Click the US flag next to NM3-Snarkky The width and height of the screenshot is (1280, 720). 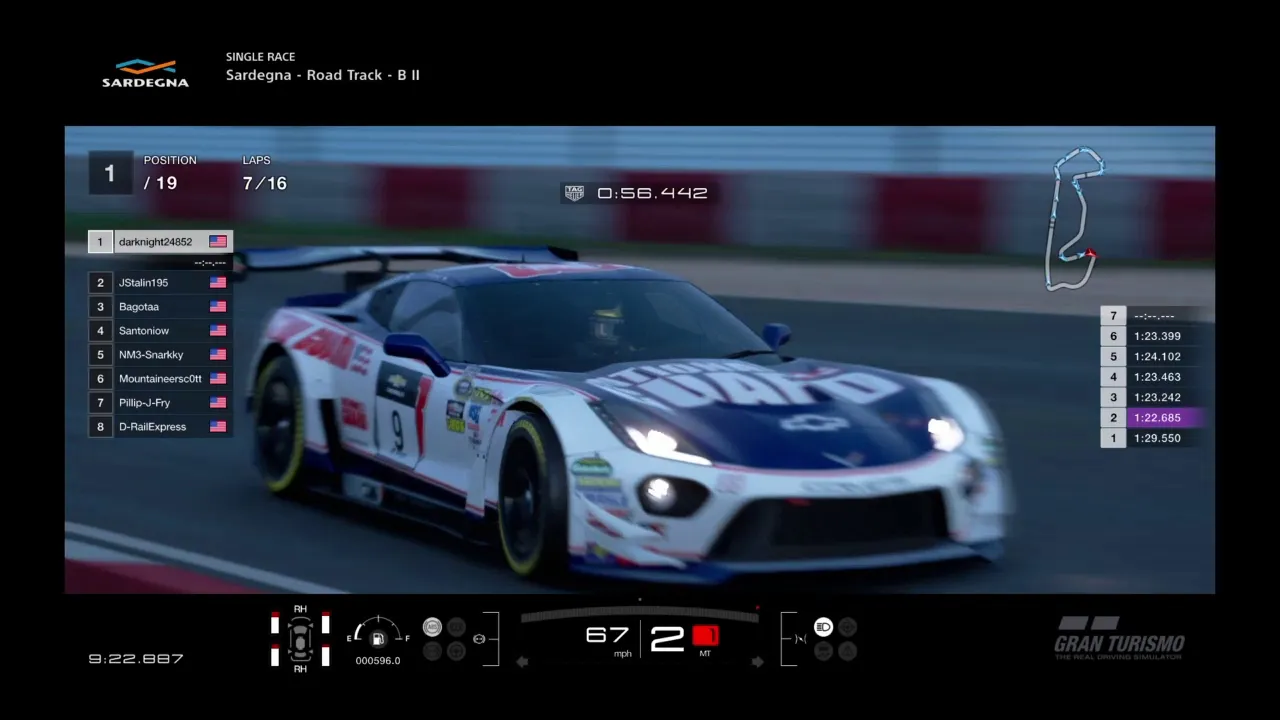[218, 355]
